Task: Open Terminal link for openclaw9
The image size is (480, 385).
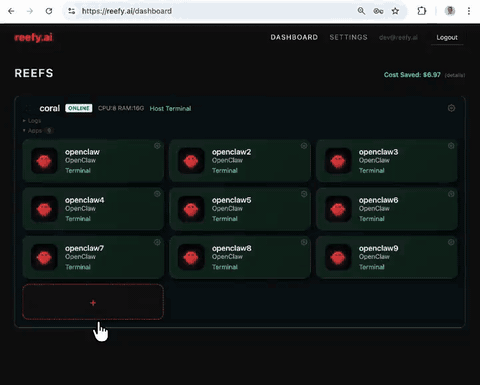Action: [x=372, y=267]
